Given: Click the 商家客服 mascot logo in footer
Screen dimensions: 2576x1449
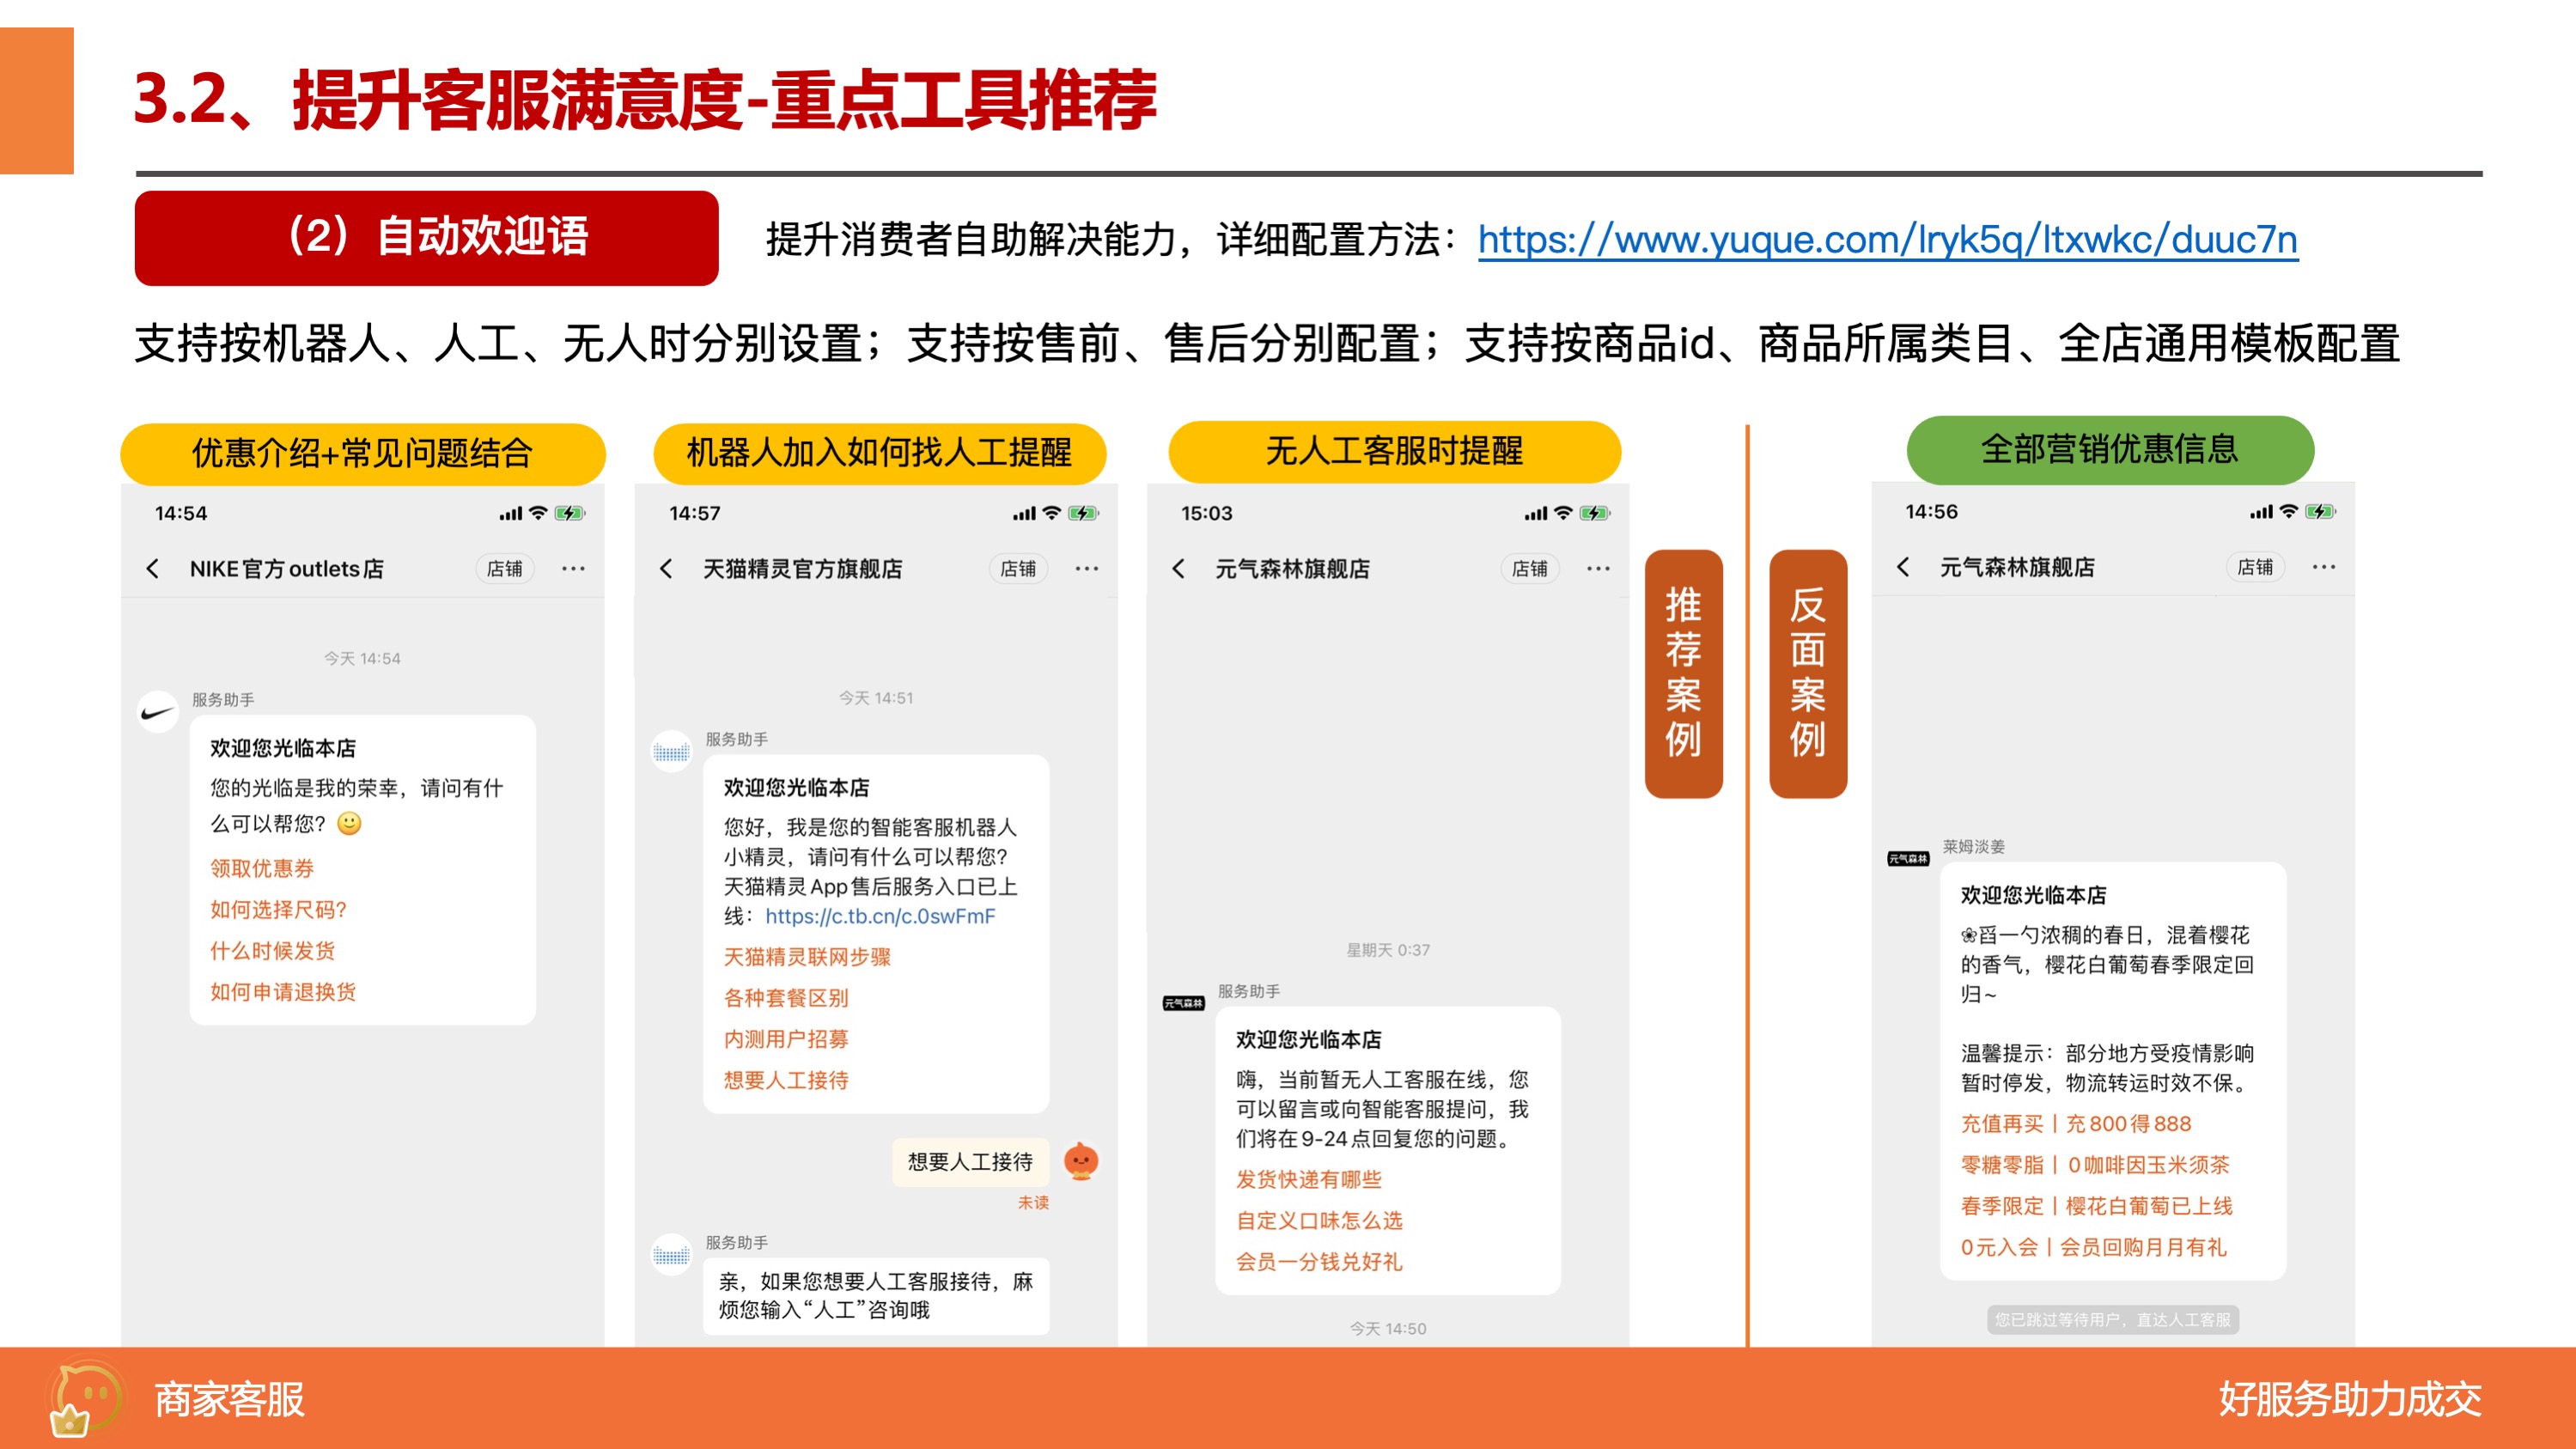Looking at the screenshot, I should coord(85,1398).
